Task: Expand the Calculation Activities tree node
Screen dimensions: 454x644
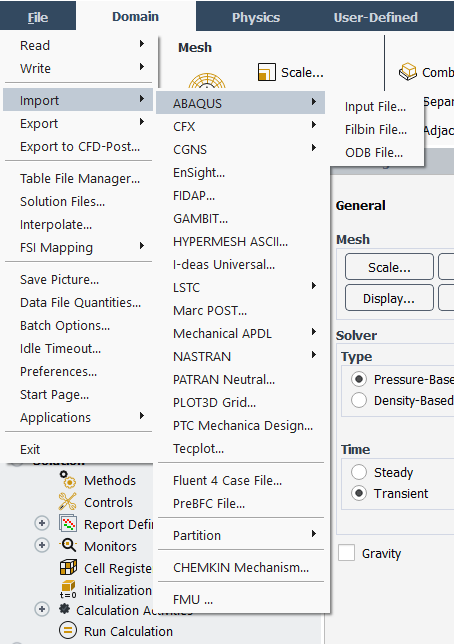Action: (41, 609)
